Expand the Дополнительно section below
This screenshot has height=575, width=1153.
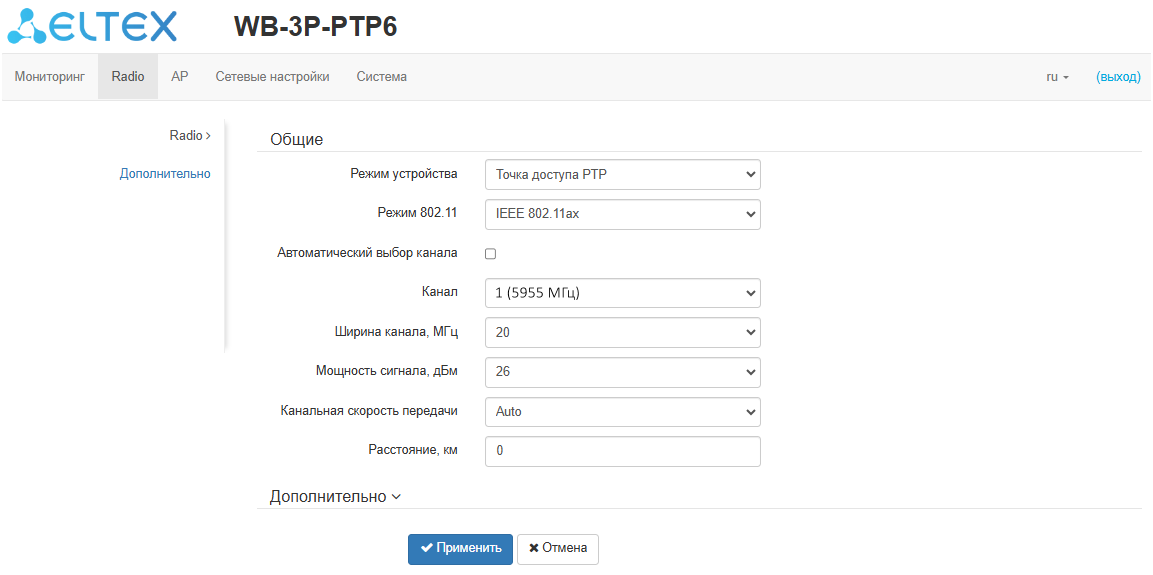tap(335, 497)
